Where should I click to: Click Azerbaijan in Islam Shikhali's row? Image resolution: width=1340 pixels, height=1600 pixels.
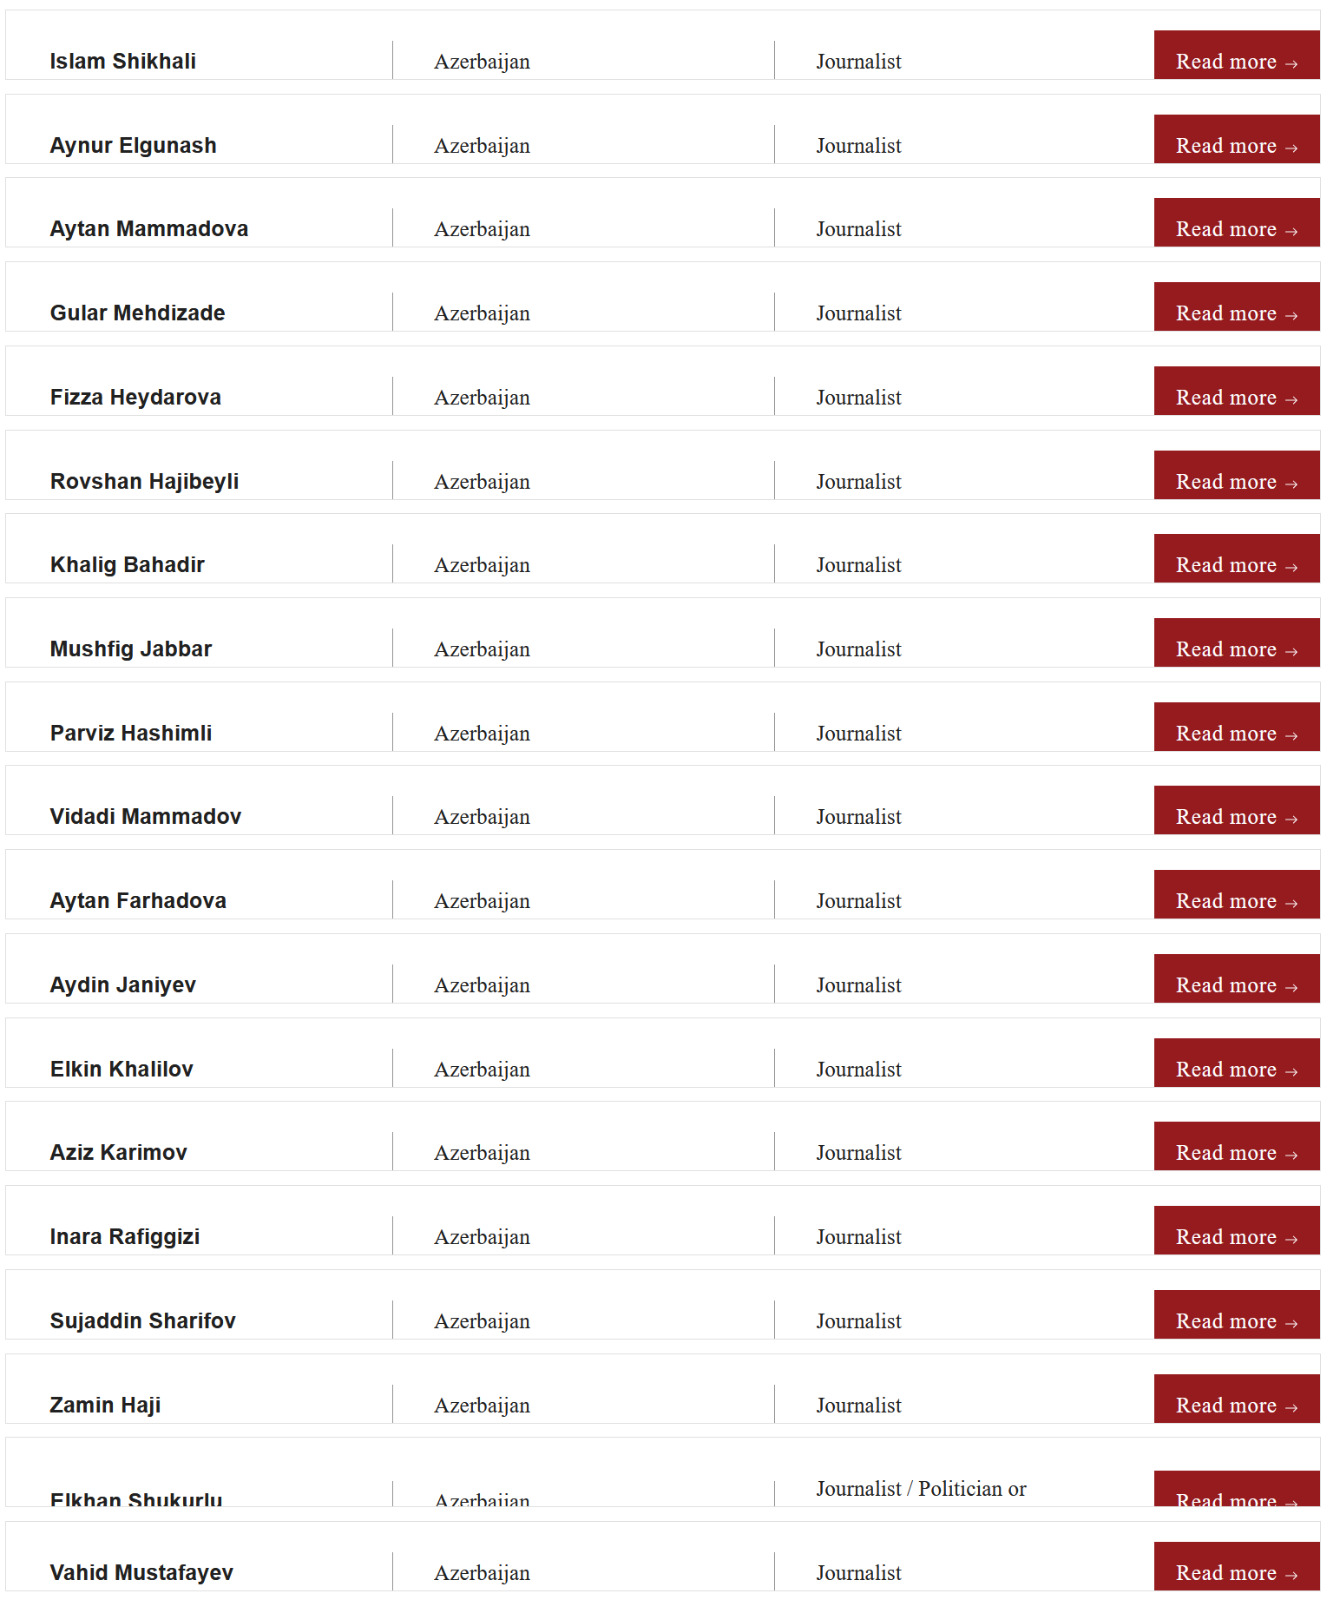(x=482, y=62)
